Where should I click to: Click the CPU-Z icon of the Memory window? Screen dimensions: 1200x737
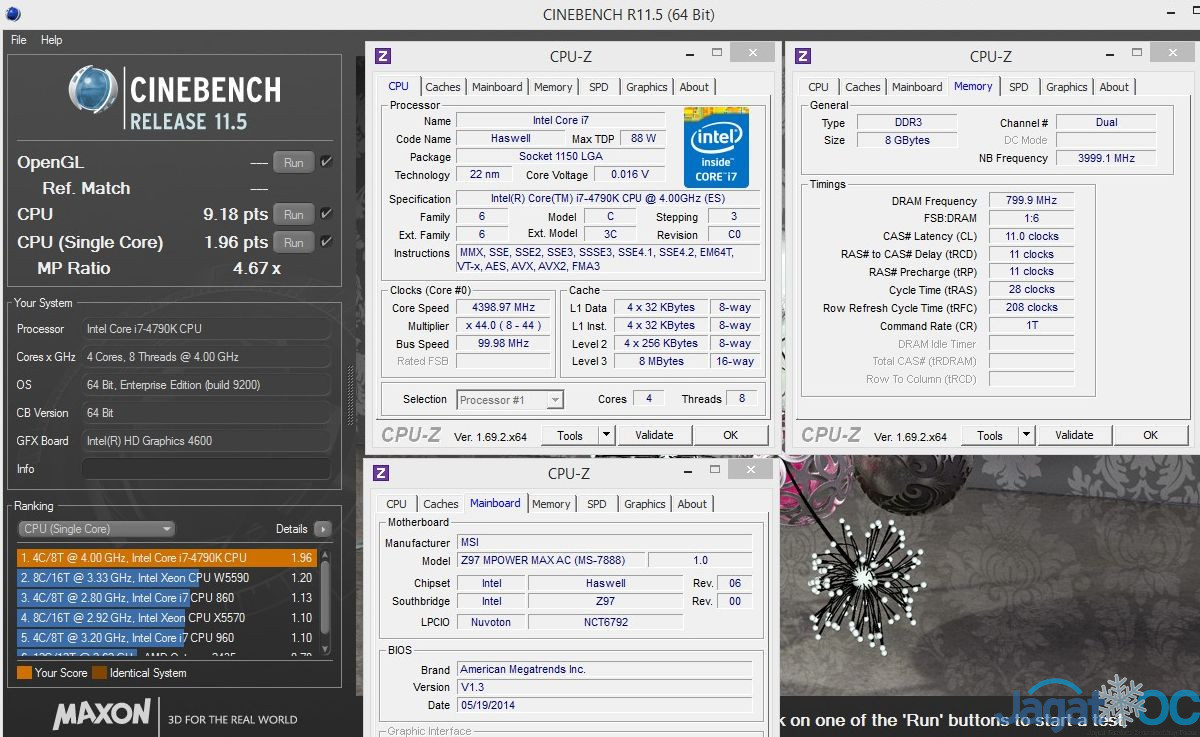tap(802, 56)
